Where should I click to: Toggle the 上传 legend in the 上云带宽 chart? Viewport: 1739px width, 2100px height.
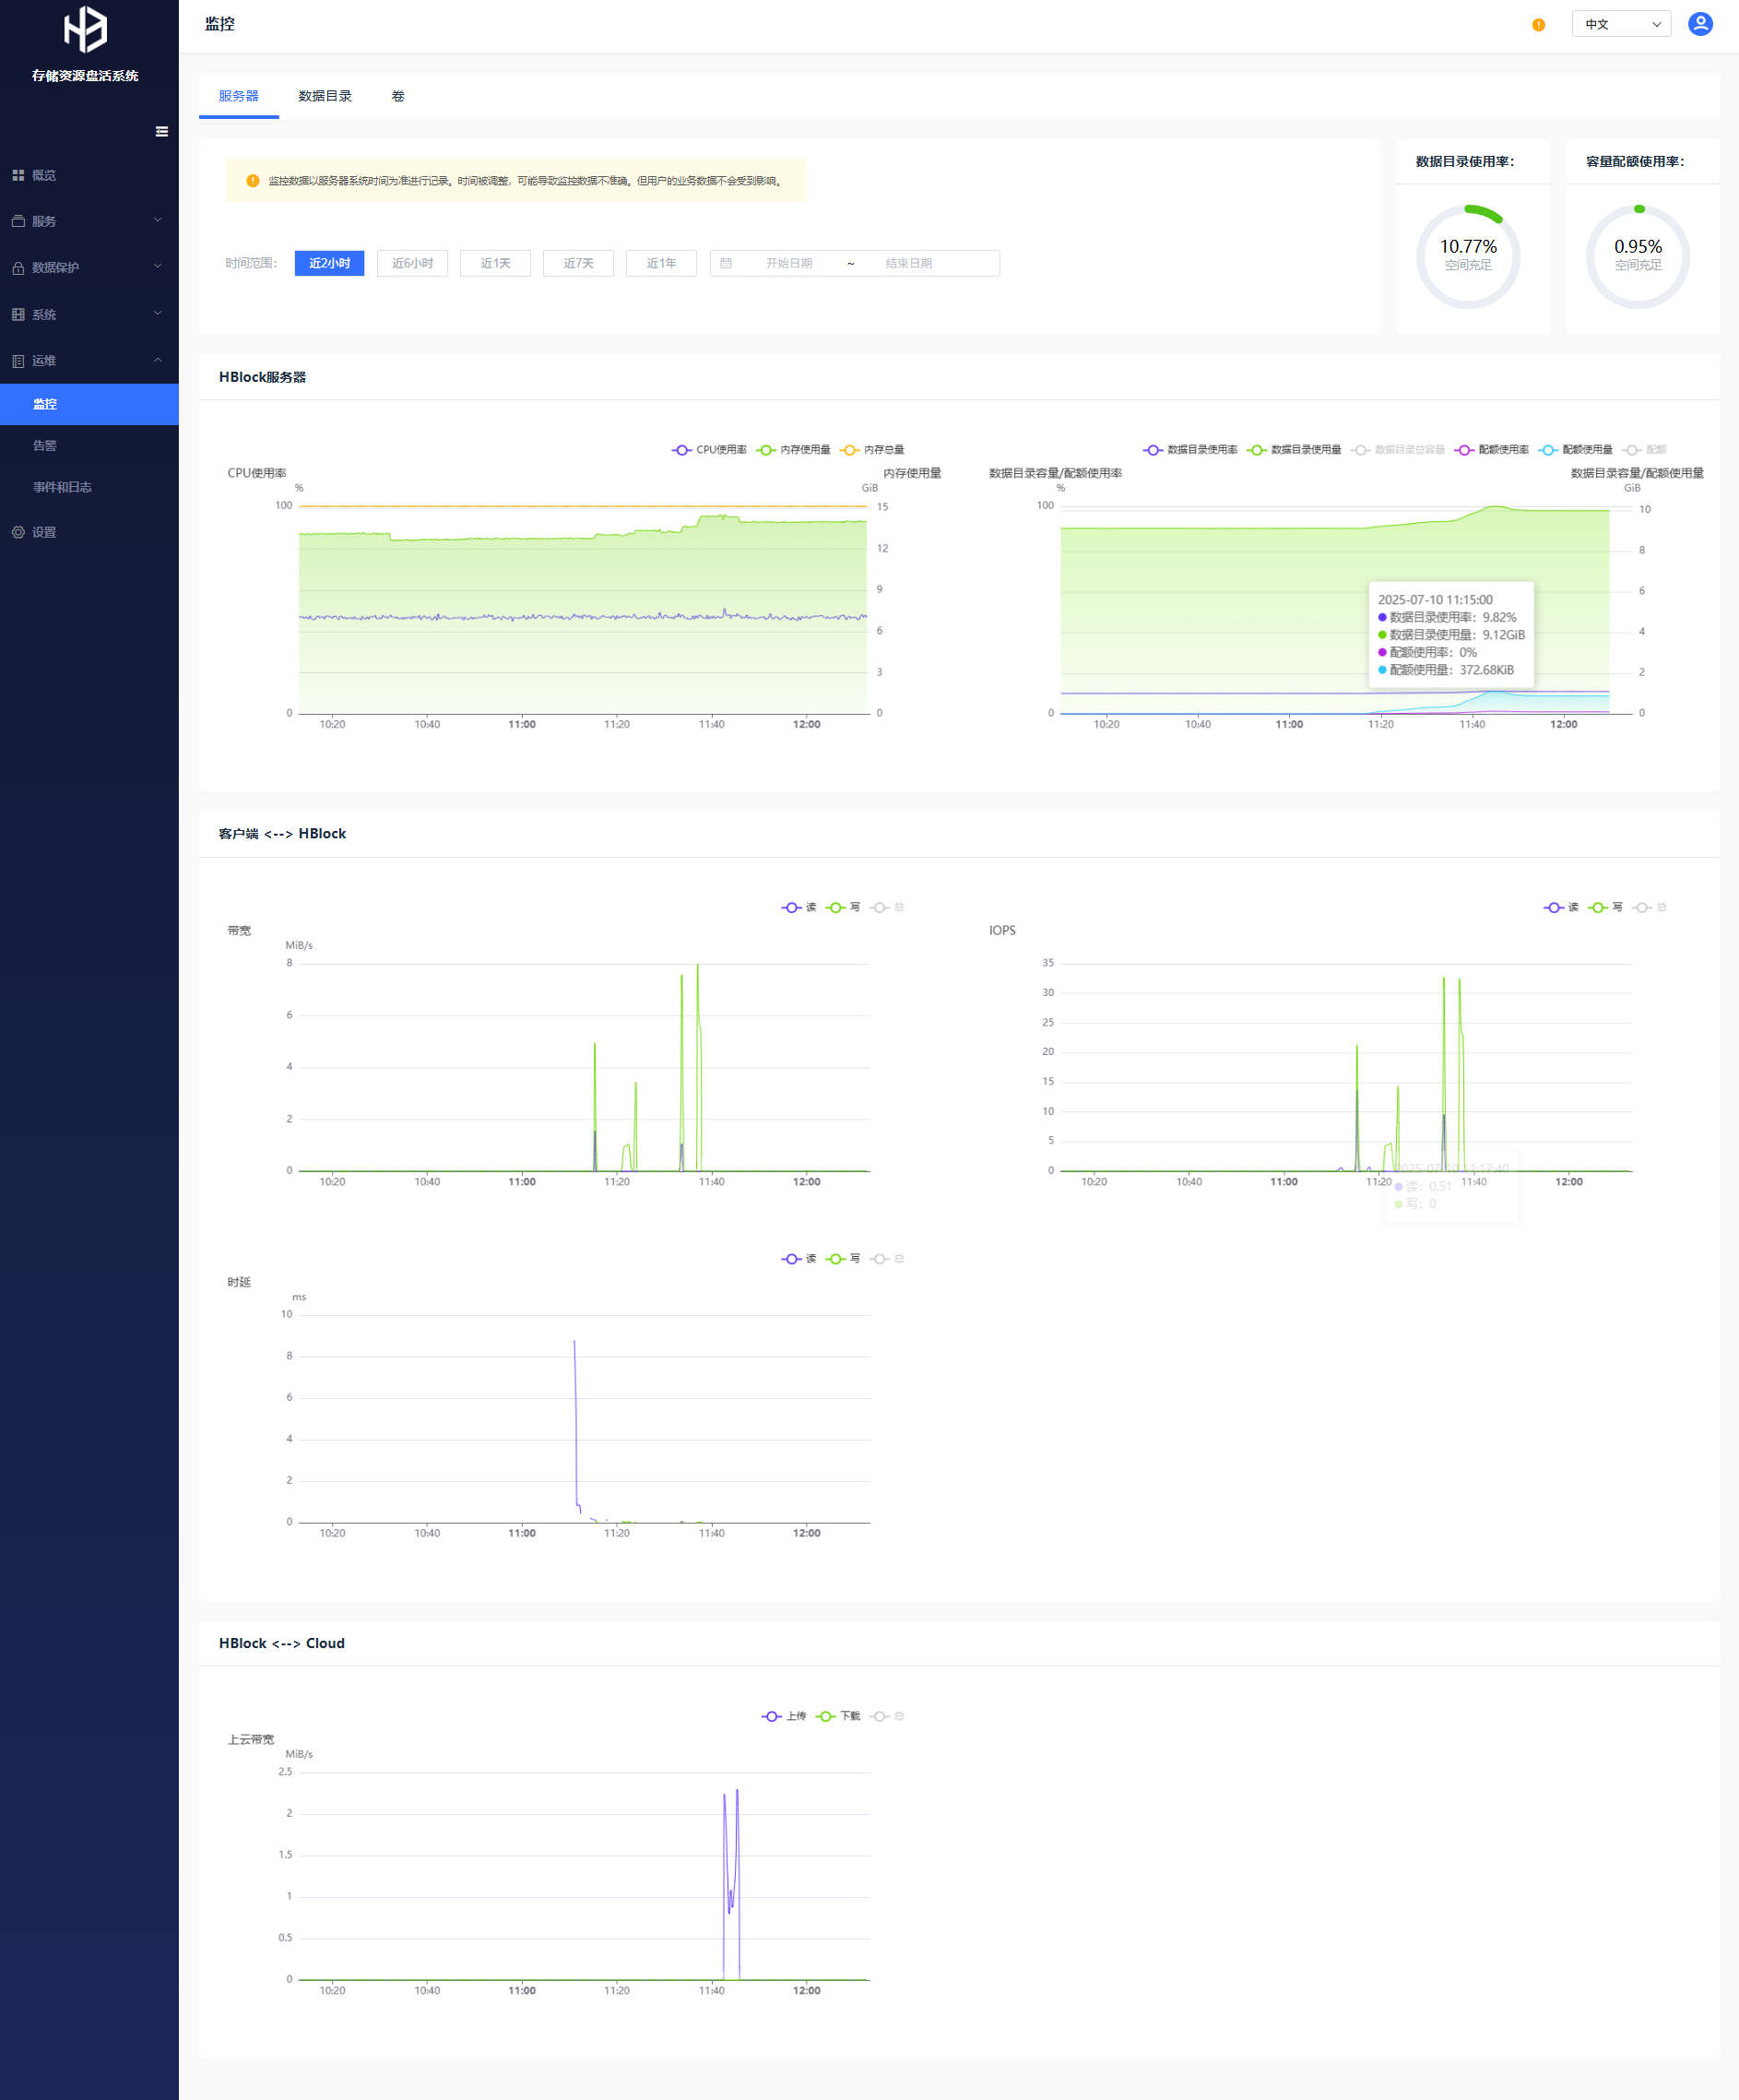coord(784,1716)
